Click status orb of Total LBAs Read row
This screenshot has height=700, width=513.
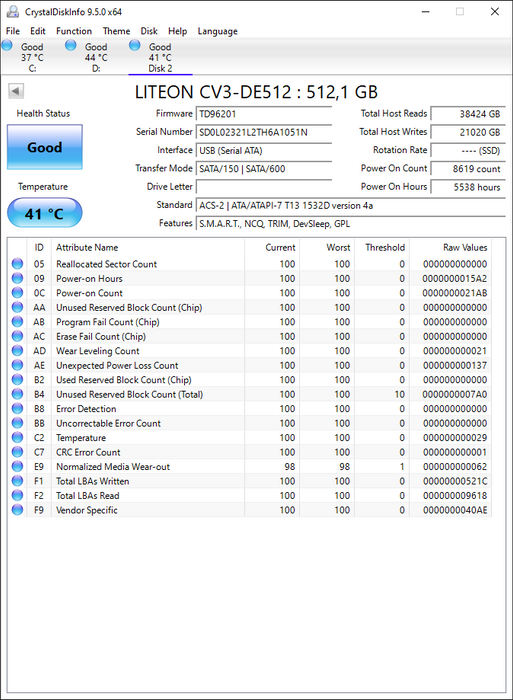coord(17,495)
